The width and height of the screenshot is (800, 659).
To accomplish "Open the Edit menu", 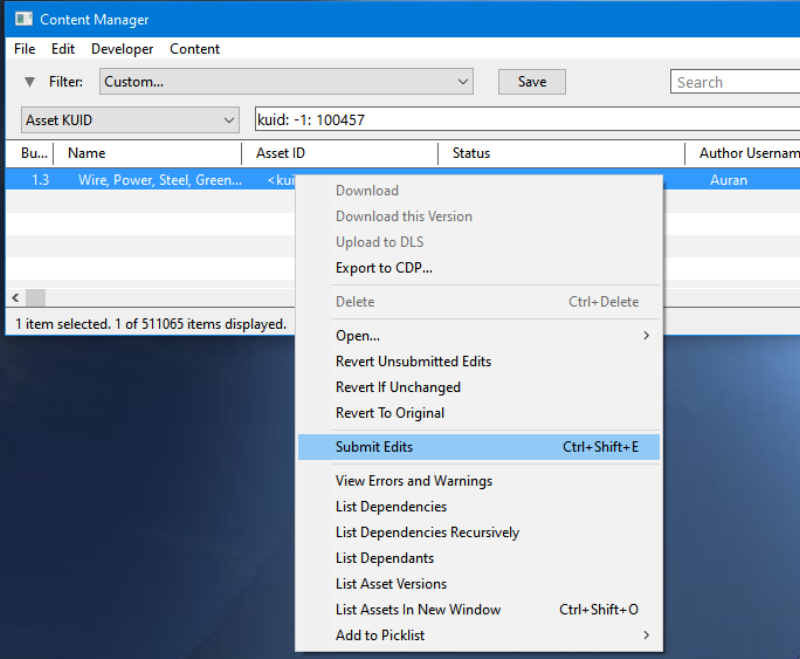I will click(63, 49).
